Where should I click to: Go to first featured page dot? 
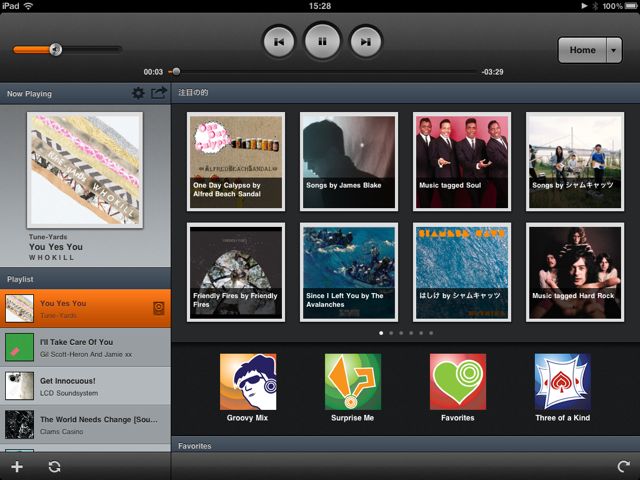[x=381, y=333]
